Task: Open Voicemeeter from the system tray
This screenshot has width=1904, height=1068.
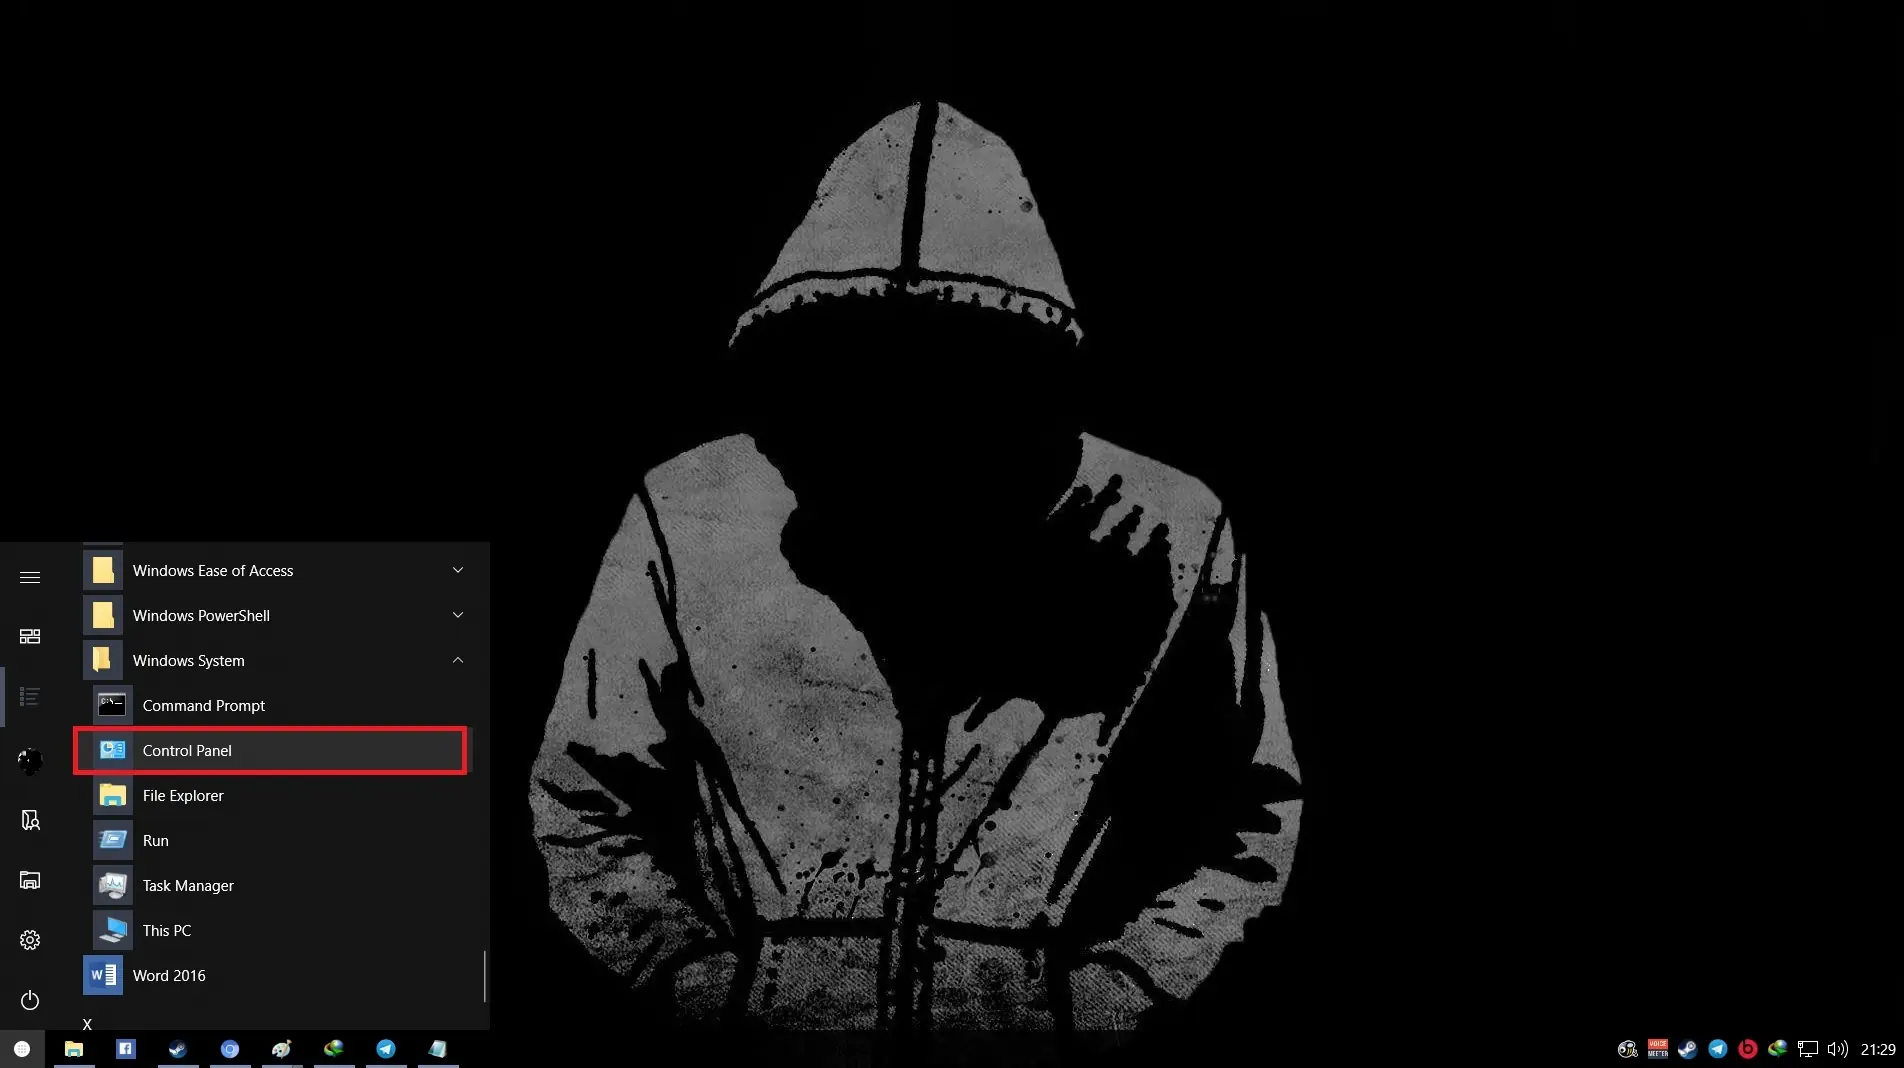Action: (1658, 1049)
